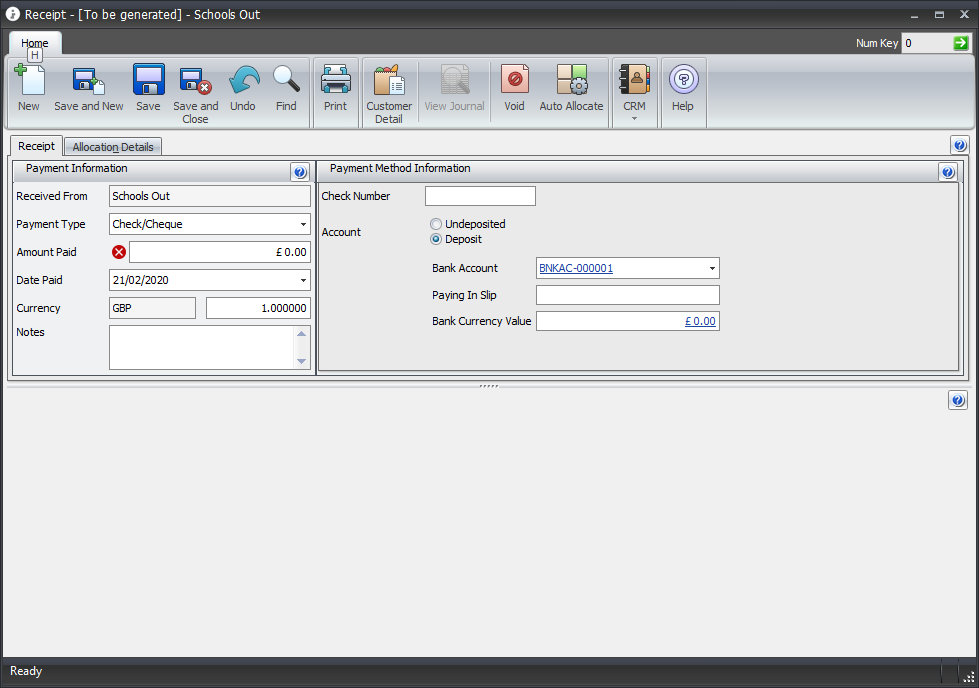The width and height of the screenshot is (979, 688).
Task: Click the Undo arrow icon
Action: 243,82
